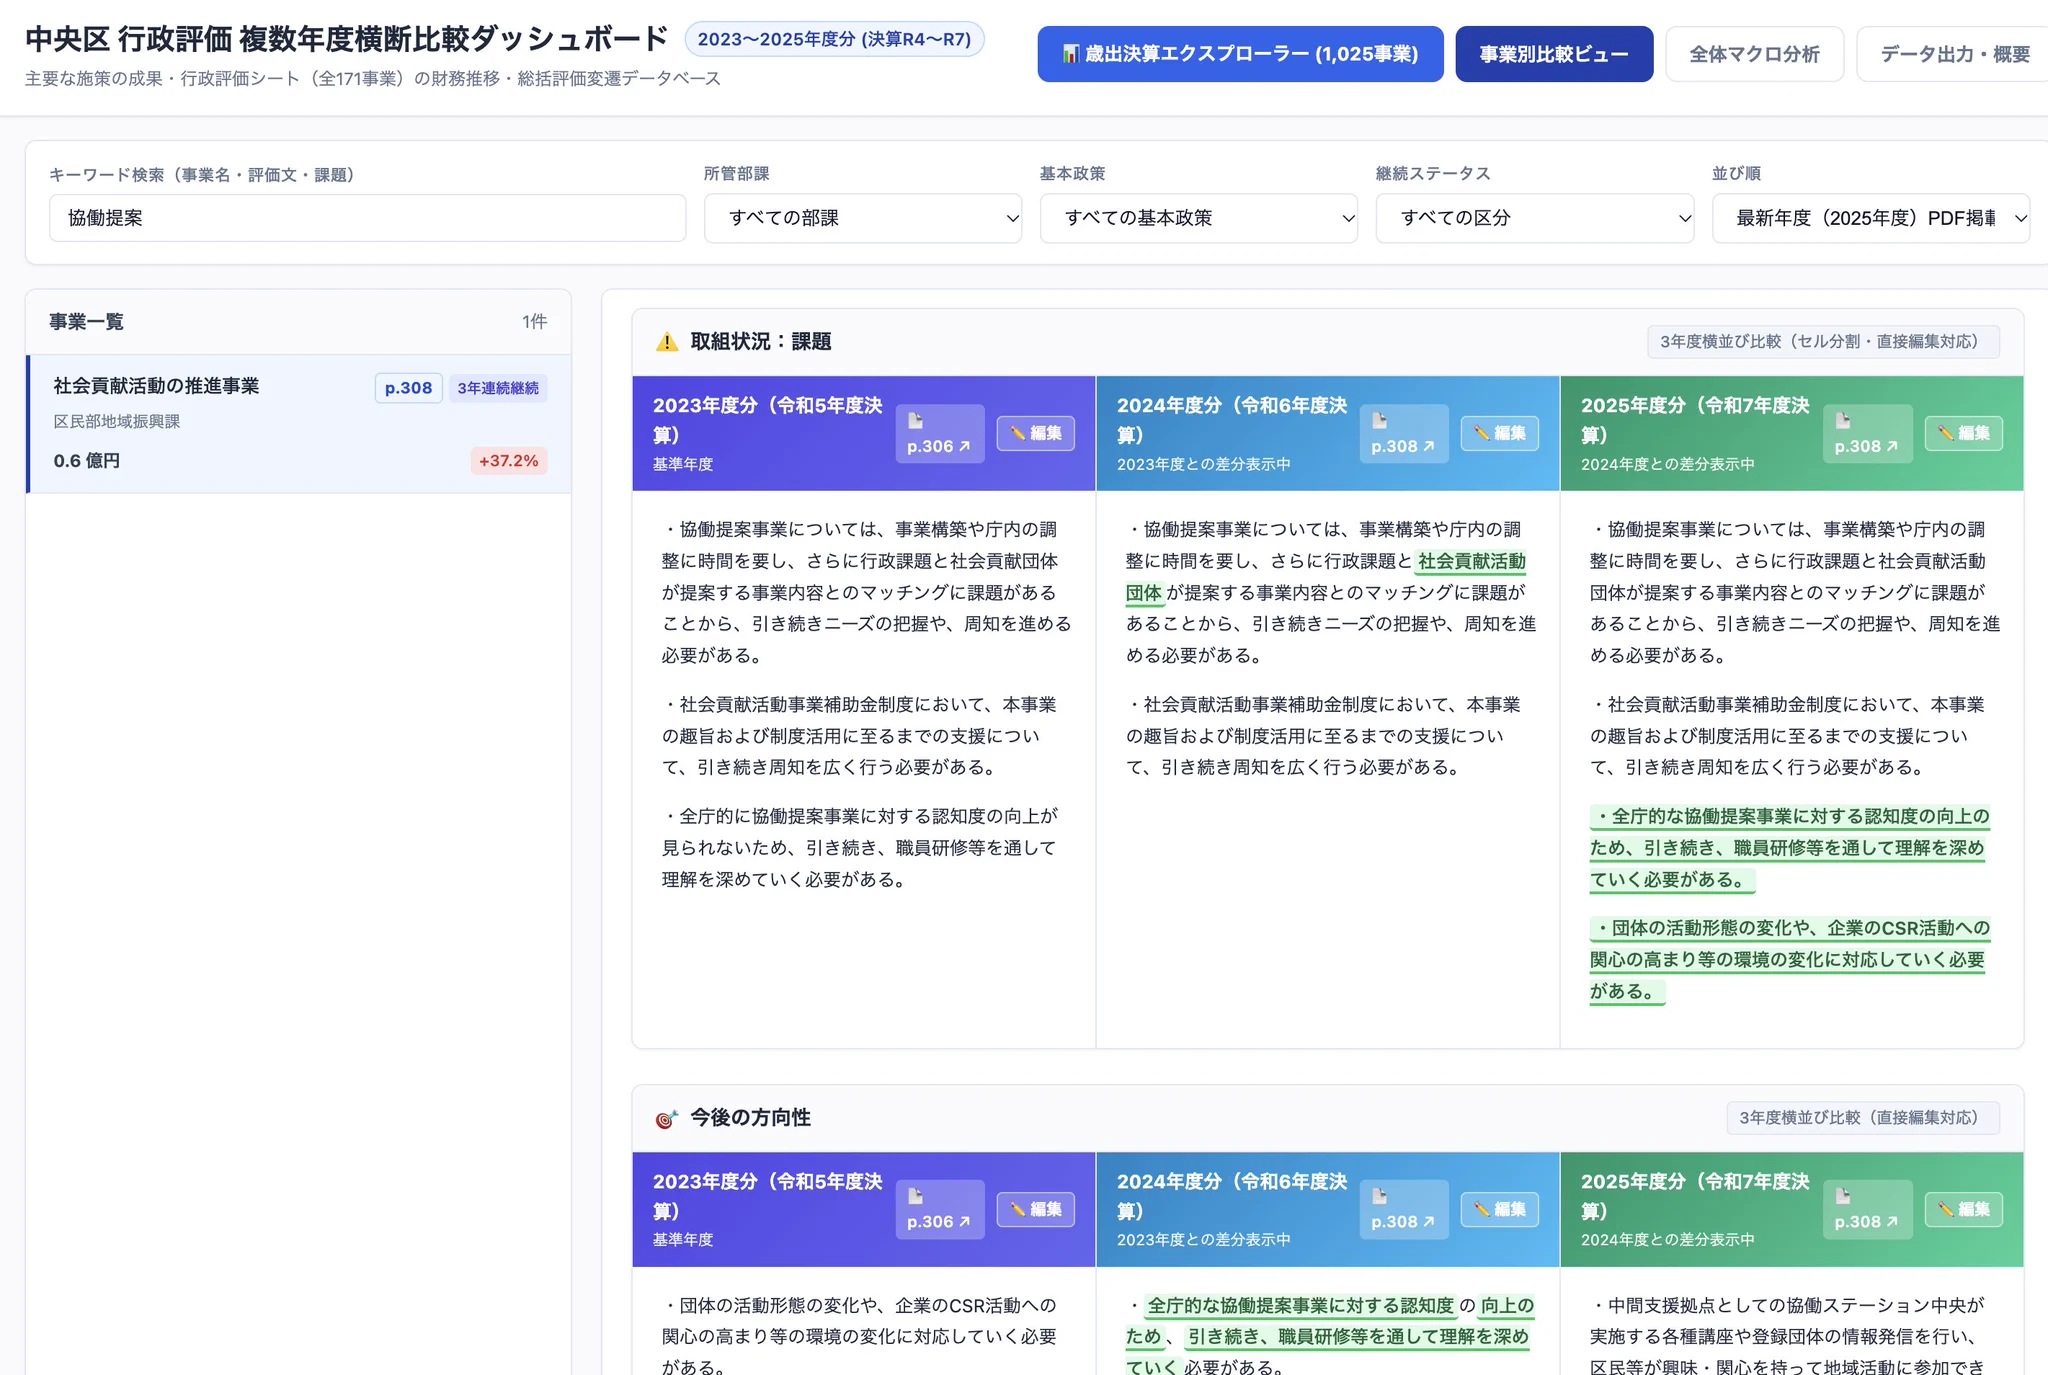This screenshot has width=2048, height=1375.
Task: Open p.306 PDF link in 今後の方向性 2023 column
Action: [939, 1209]
